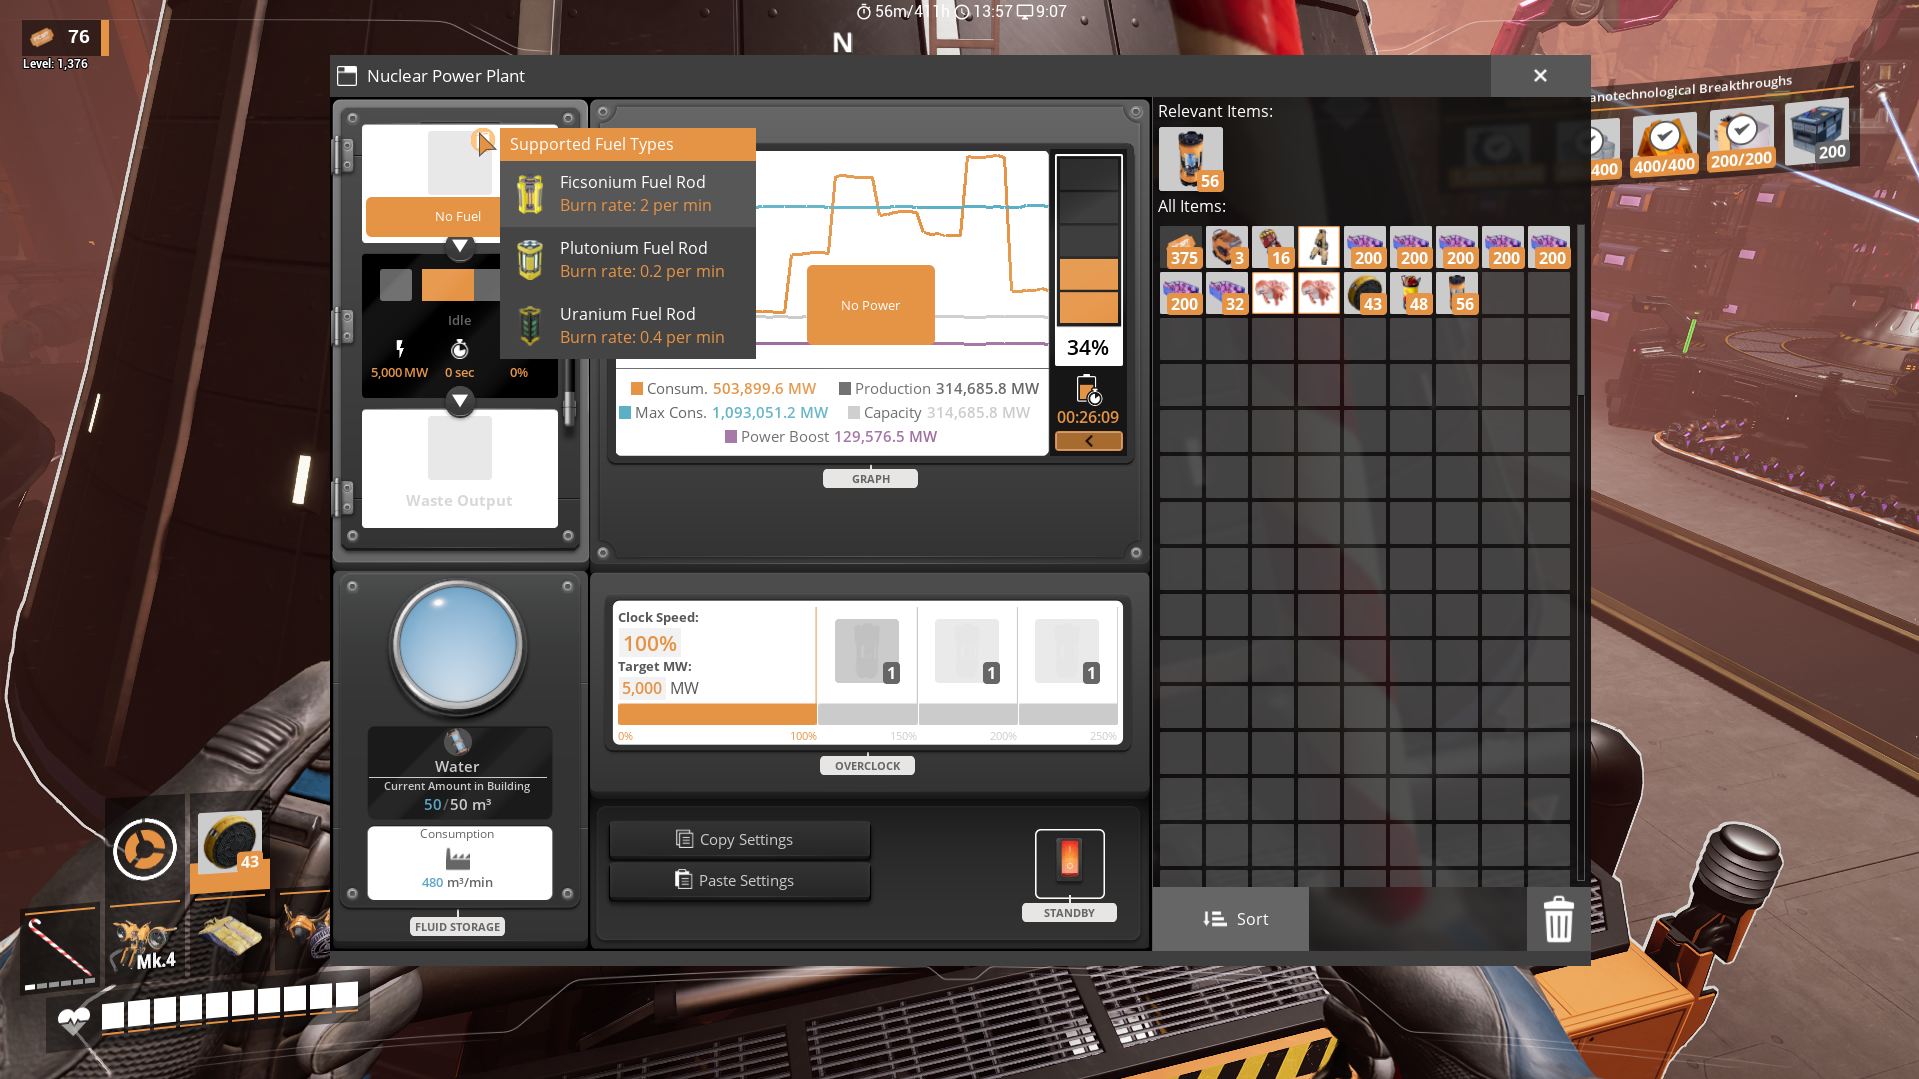Click the STANDBY label
The height and width of the screenshot is (1079, 1919).
1069,913
